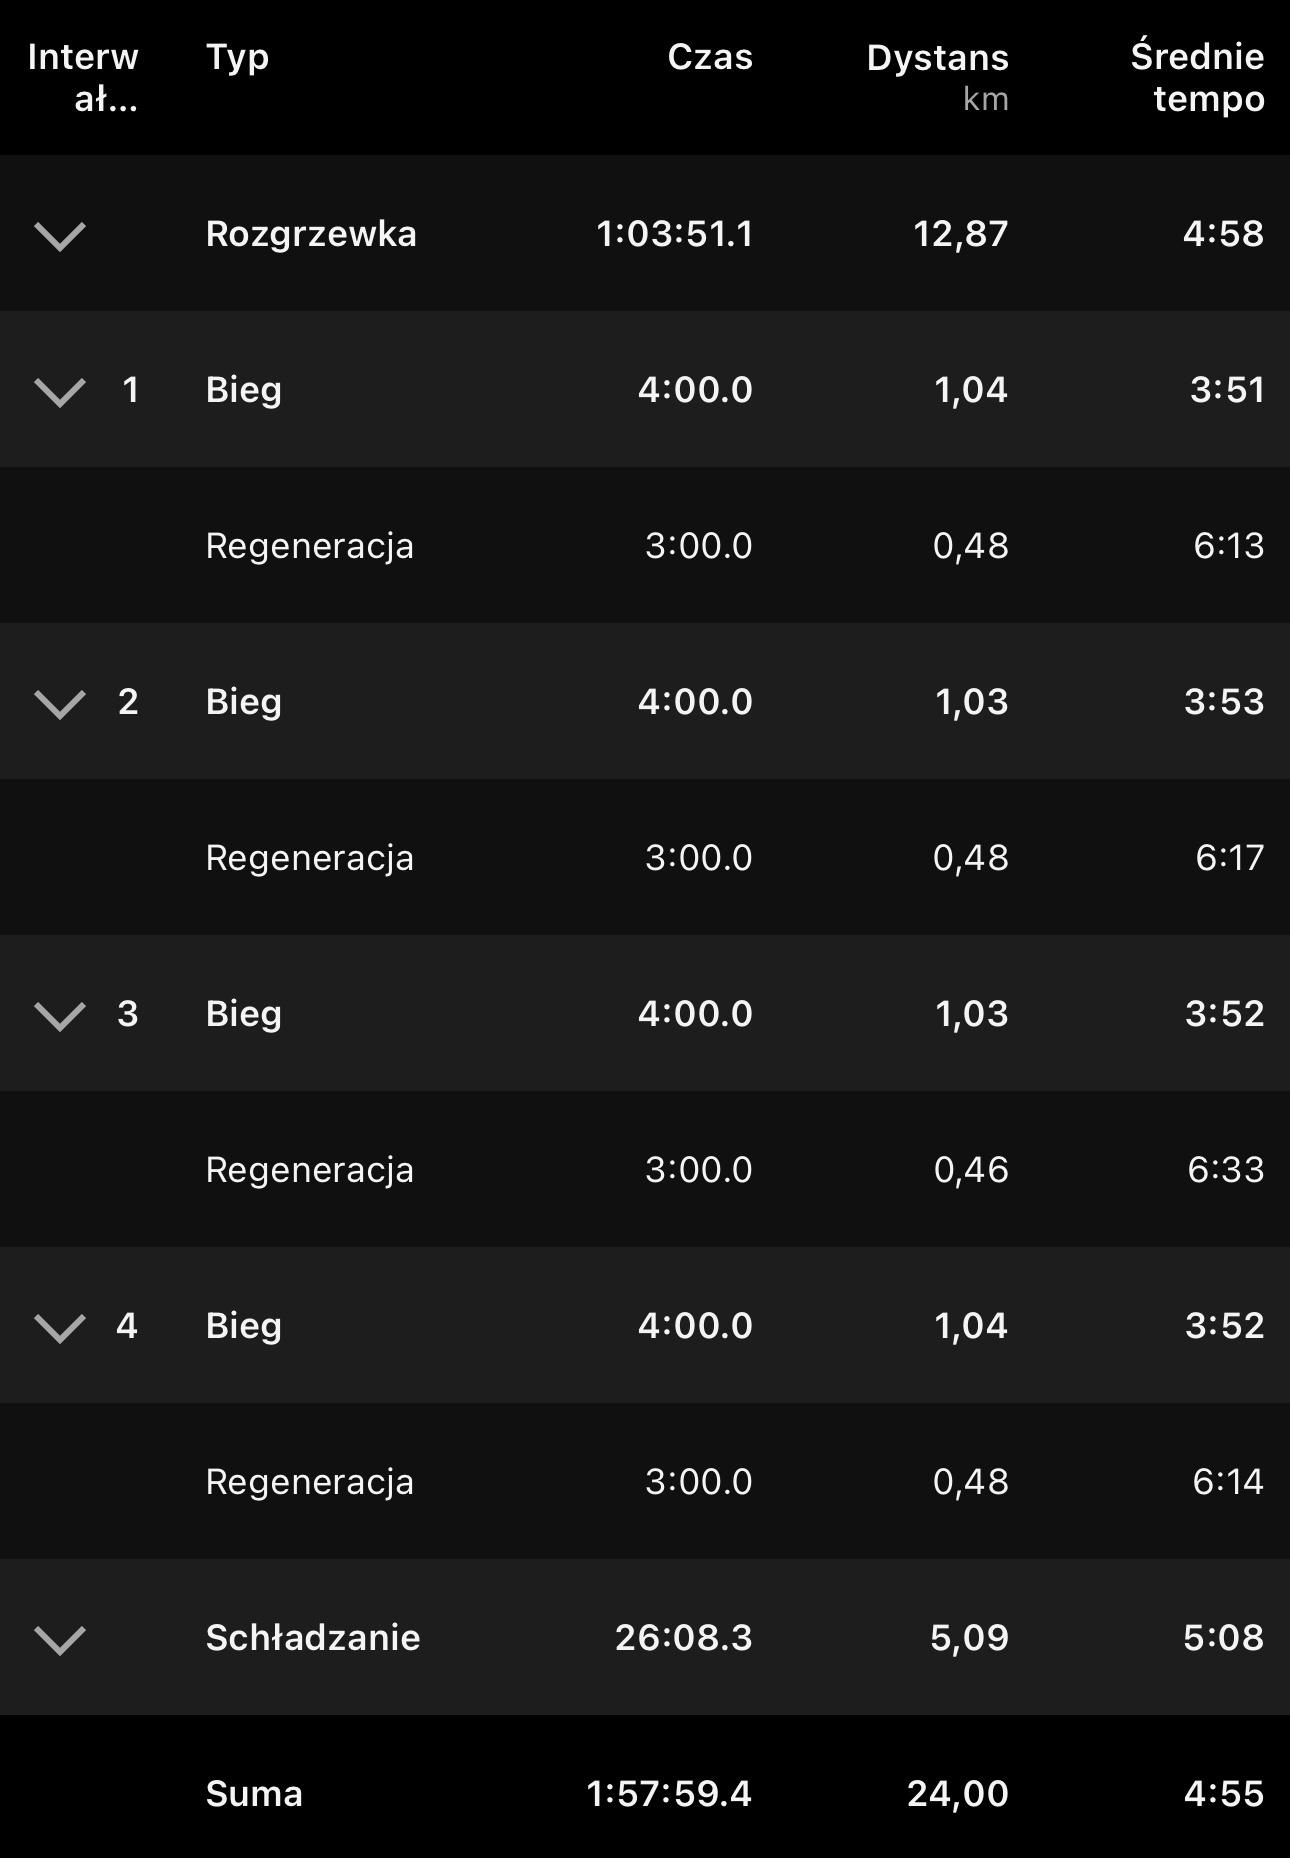Expand the Rozgrzewka warm-up row chevron
This screenshot has width=1290, height=1858.
(60, 236)
